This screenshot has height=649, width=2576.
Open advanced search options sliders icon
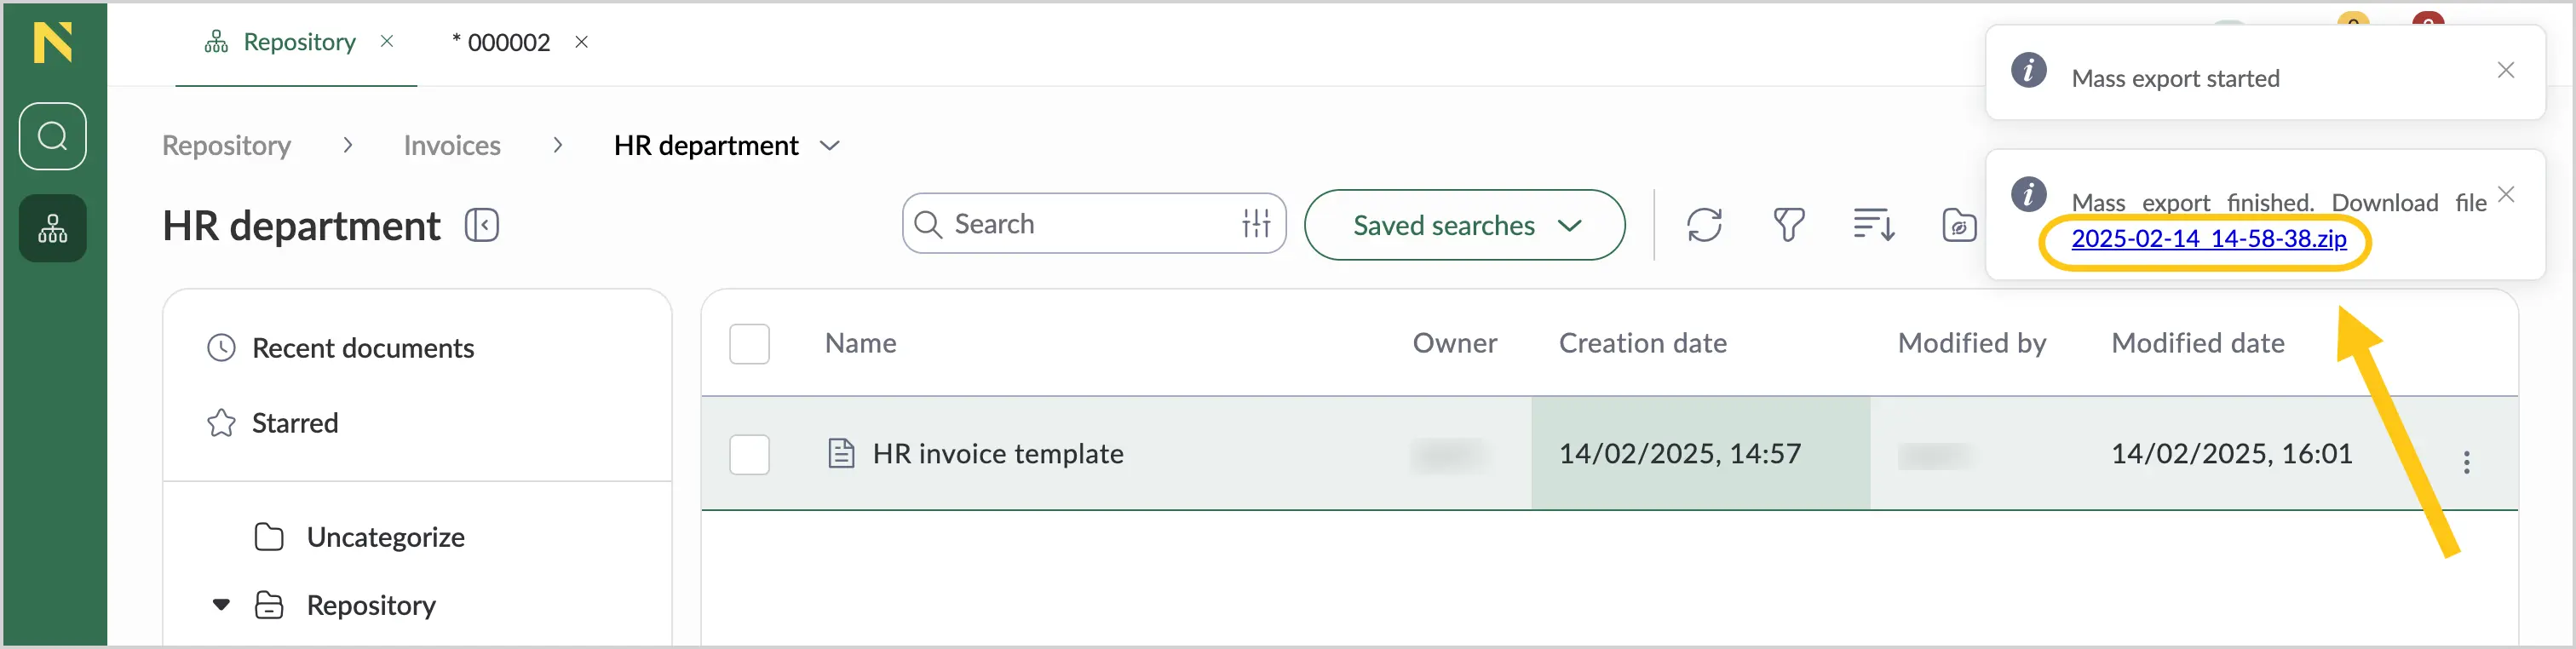pyautogui.click(x=1256, y=223)
